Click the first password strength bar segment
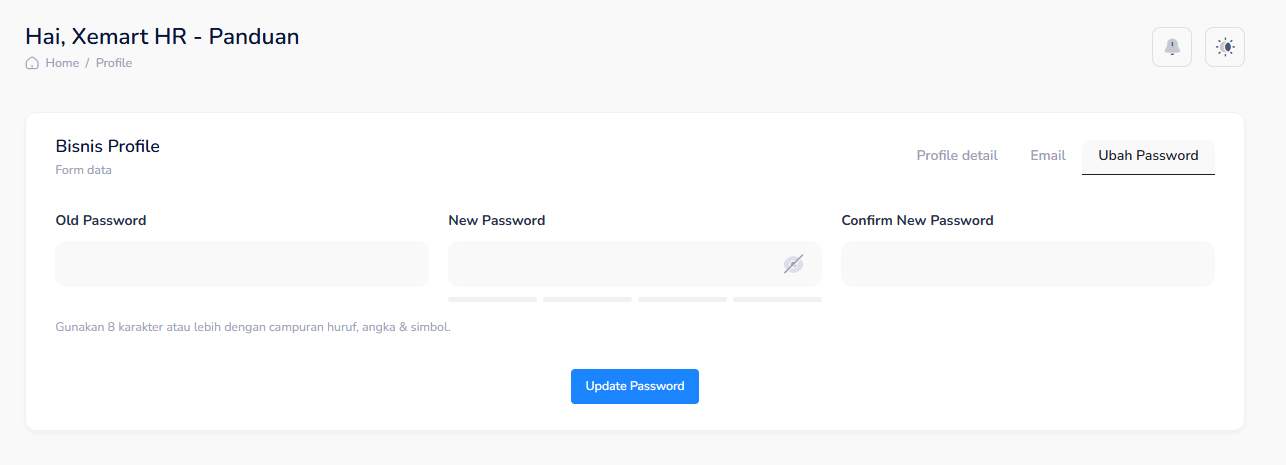Screen dimensions: 1286x465 (x=492, y=299)
